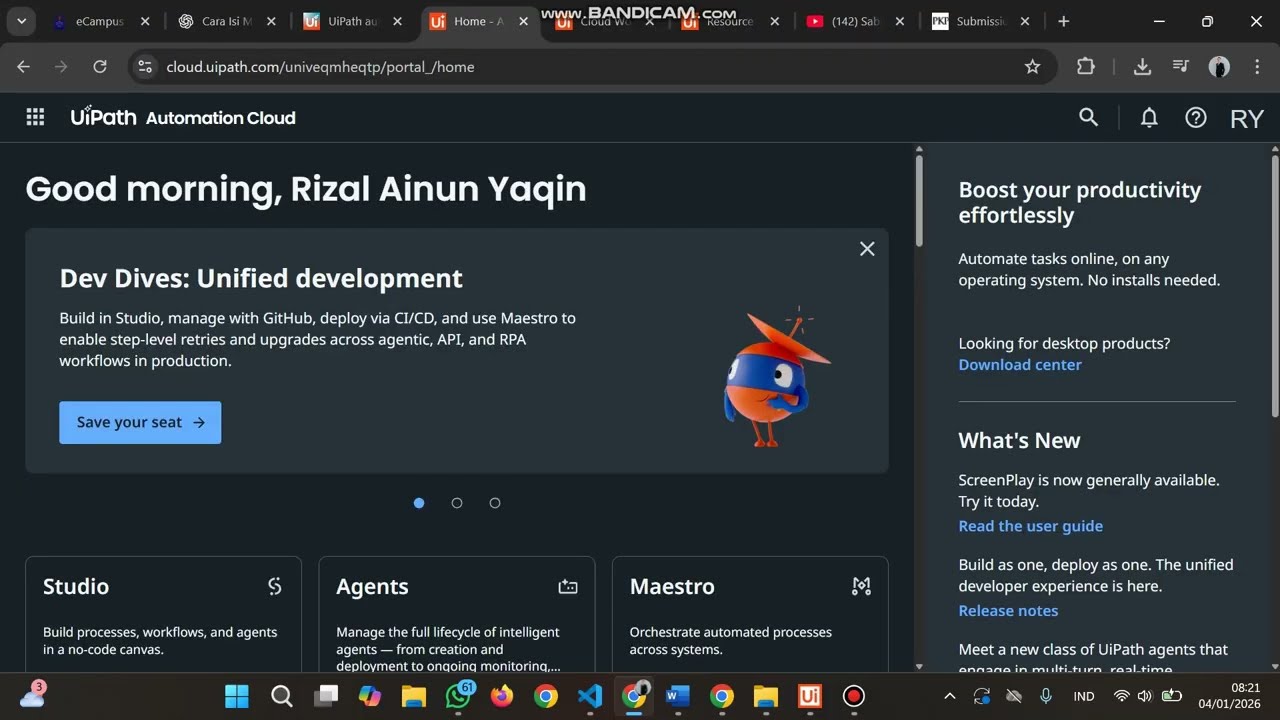This screenshot has width=1280, height=720.
Task: Select the second carousel dot
Action: pos(457,503)
